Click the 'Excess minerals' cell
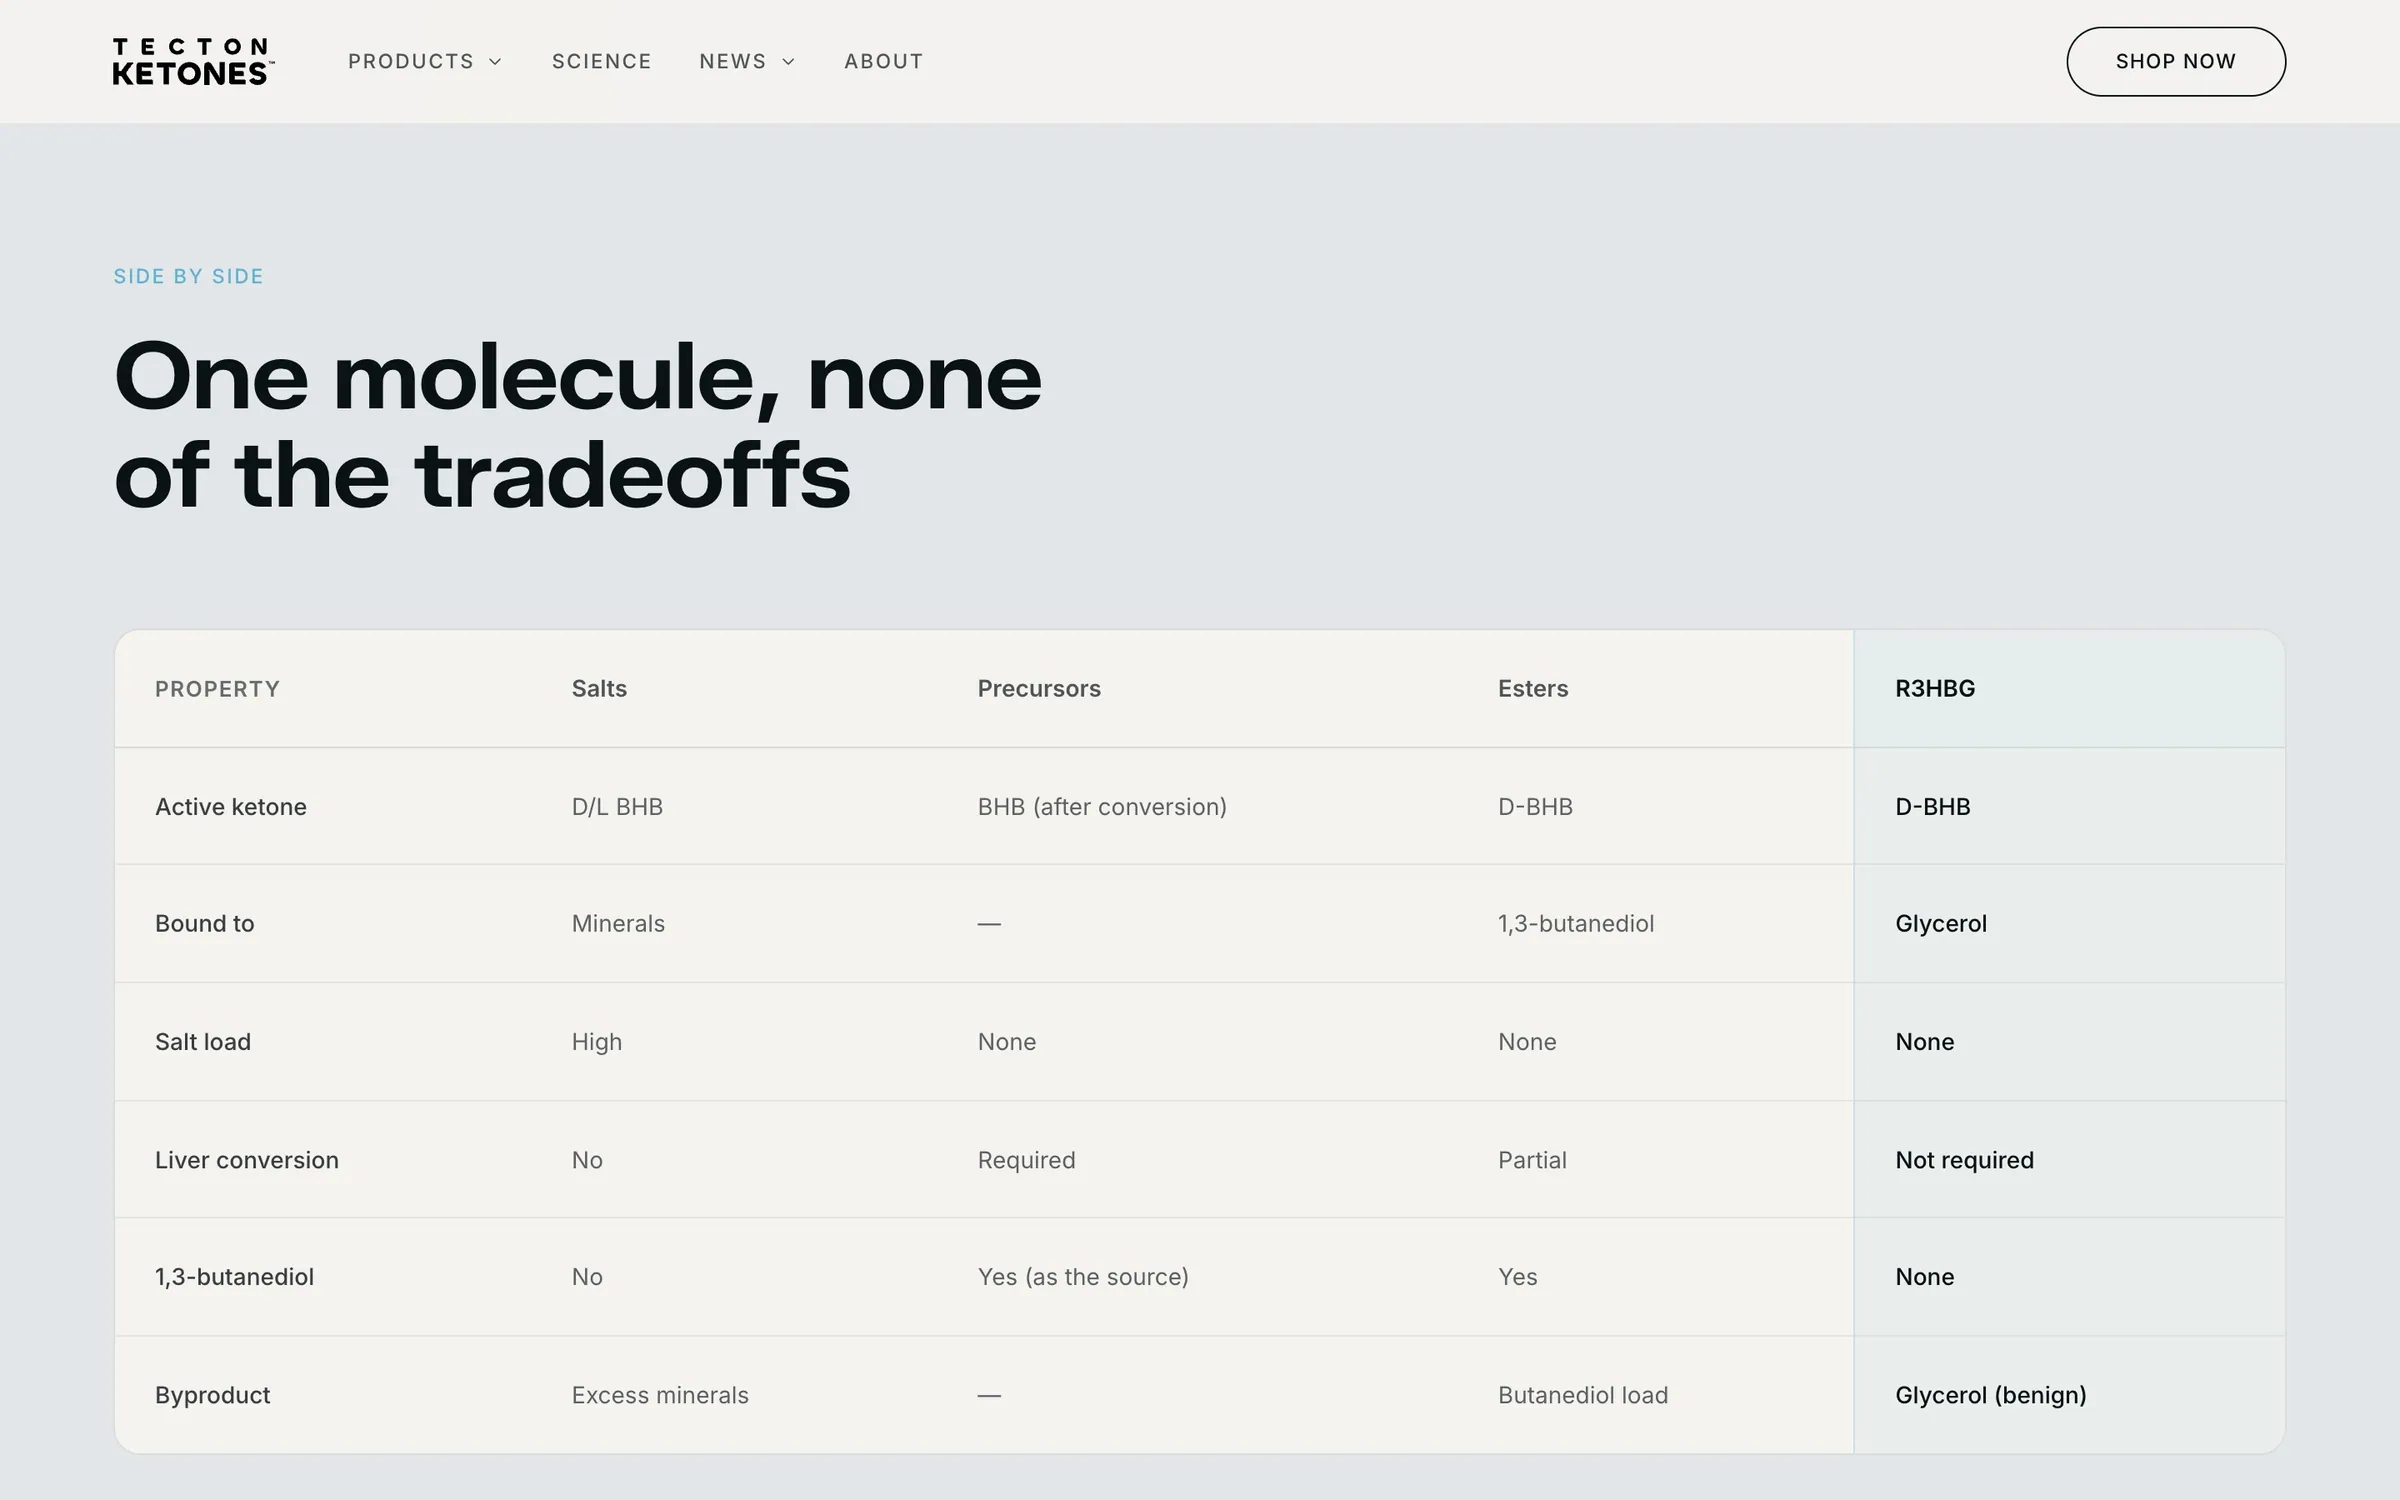This screenshot has width=2400, height=1500. pyautogui.click(x=660, y=1395)
